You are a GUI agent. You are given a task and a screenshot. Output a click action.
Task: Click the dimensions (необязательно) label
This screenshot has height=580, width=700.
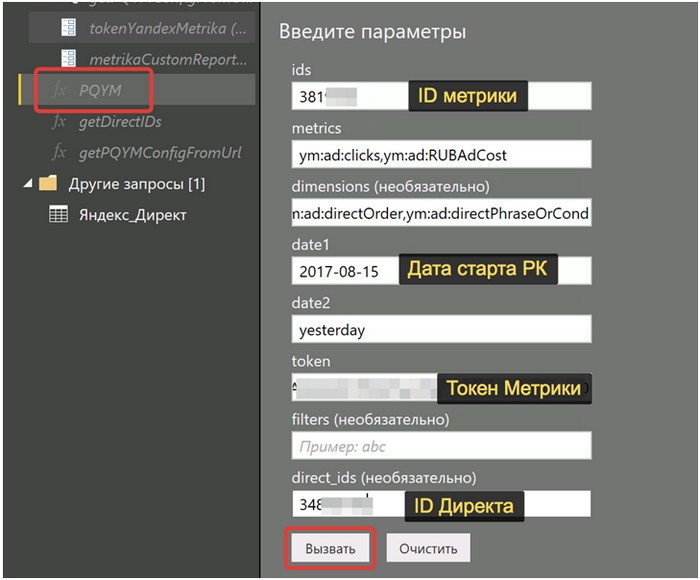click(x=390, y=186)
